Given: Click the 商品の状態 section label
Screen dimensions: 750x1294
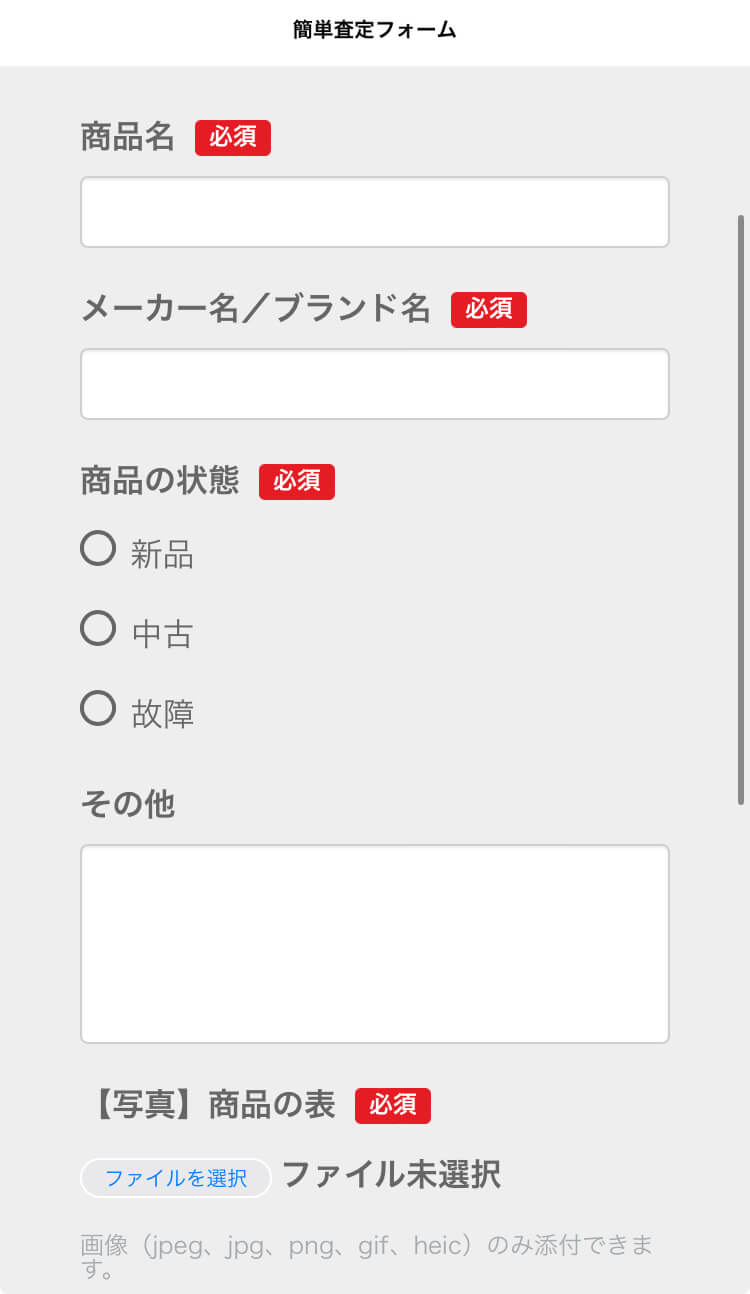Looking at the screenshot, I should 160,481.
